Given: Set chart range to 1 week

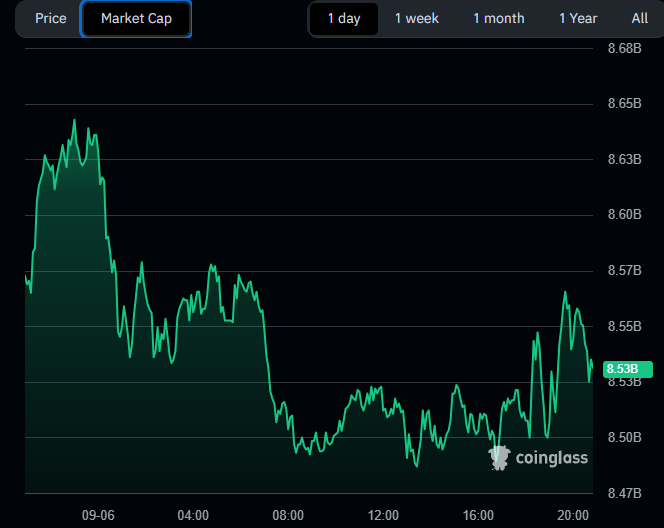Looking at the screenshot, I should click(416, 19).
